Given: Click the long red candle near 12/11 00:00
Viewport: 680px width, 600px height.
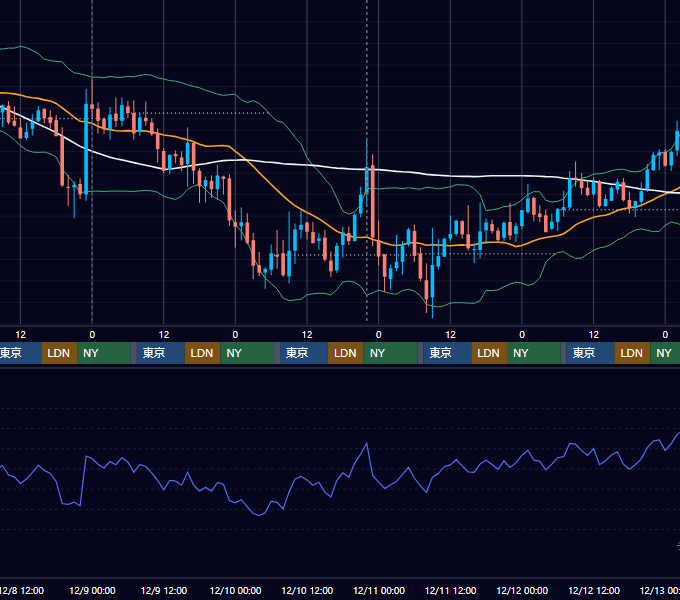Looking at the screenshot, I should (373, 202).
